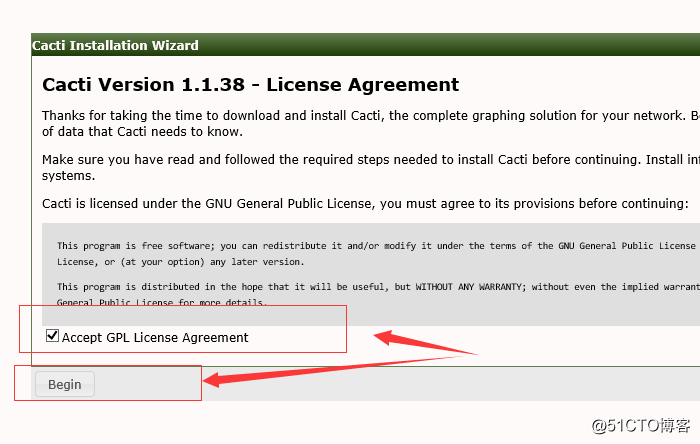Viewport: 700px width, 444px height.
Task: Click the paragraph starting 'Thanks for taking the time'
Action: 371,124
